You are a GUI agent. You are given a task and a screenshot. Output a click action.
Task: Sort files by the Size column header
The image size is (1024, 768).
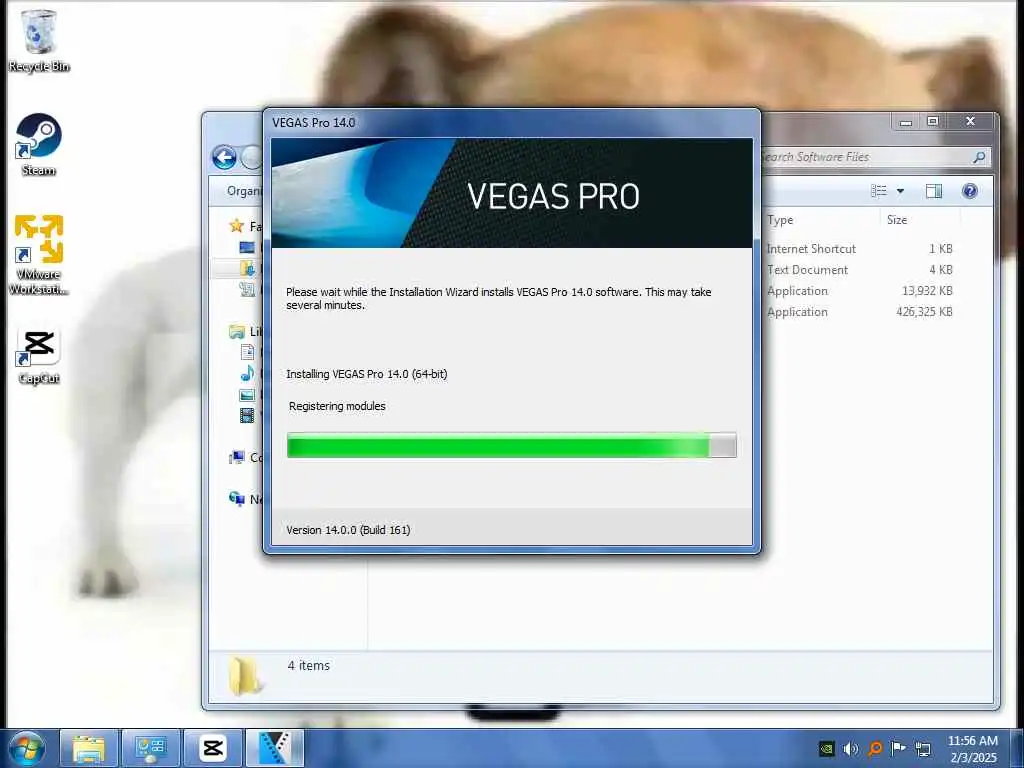coord(897,220)
